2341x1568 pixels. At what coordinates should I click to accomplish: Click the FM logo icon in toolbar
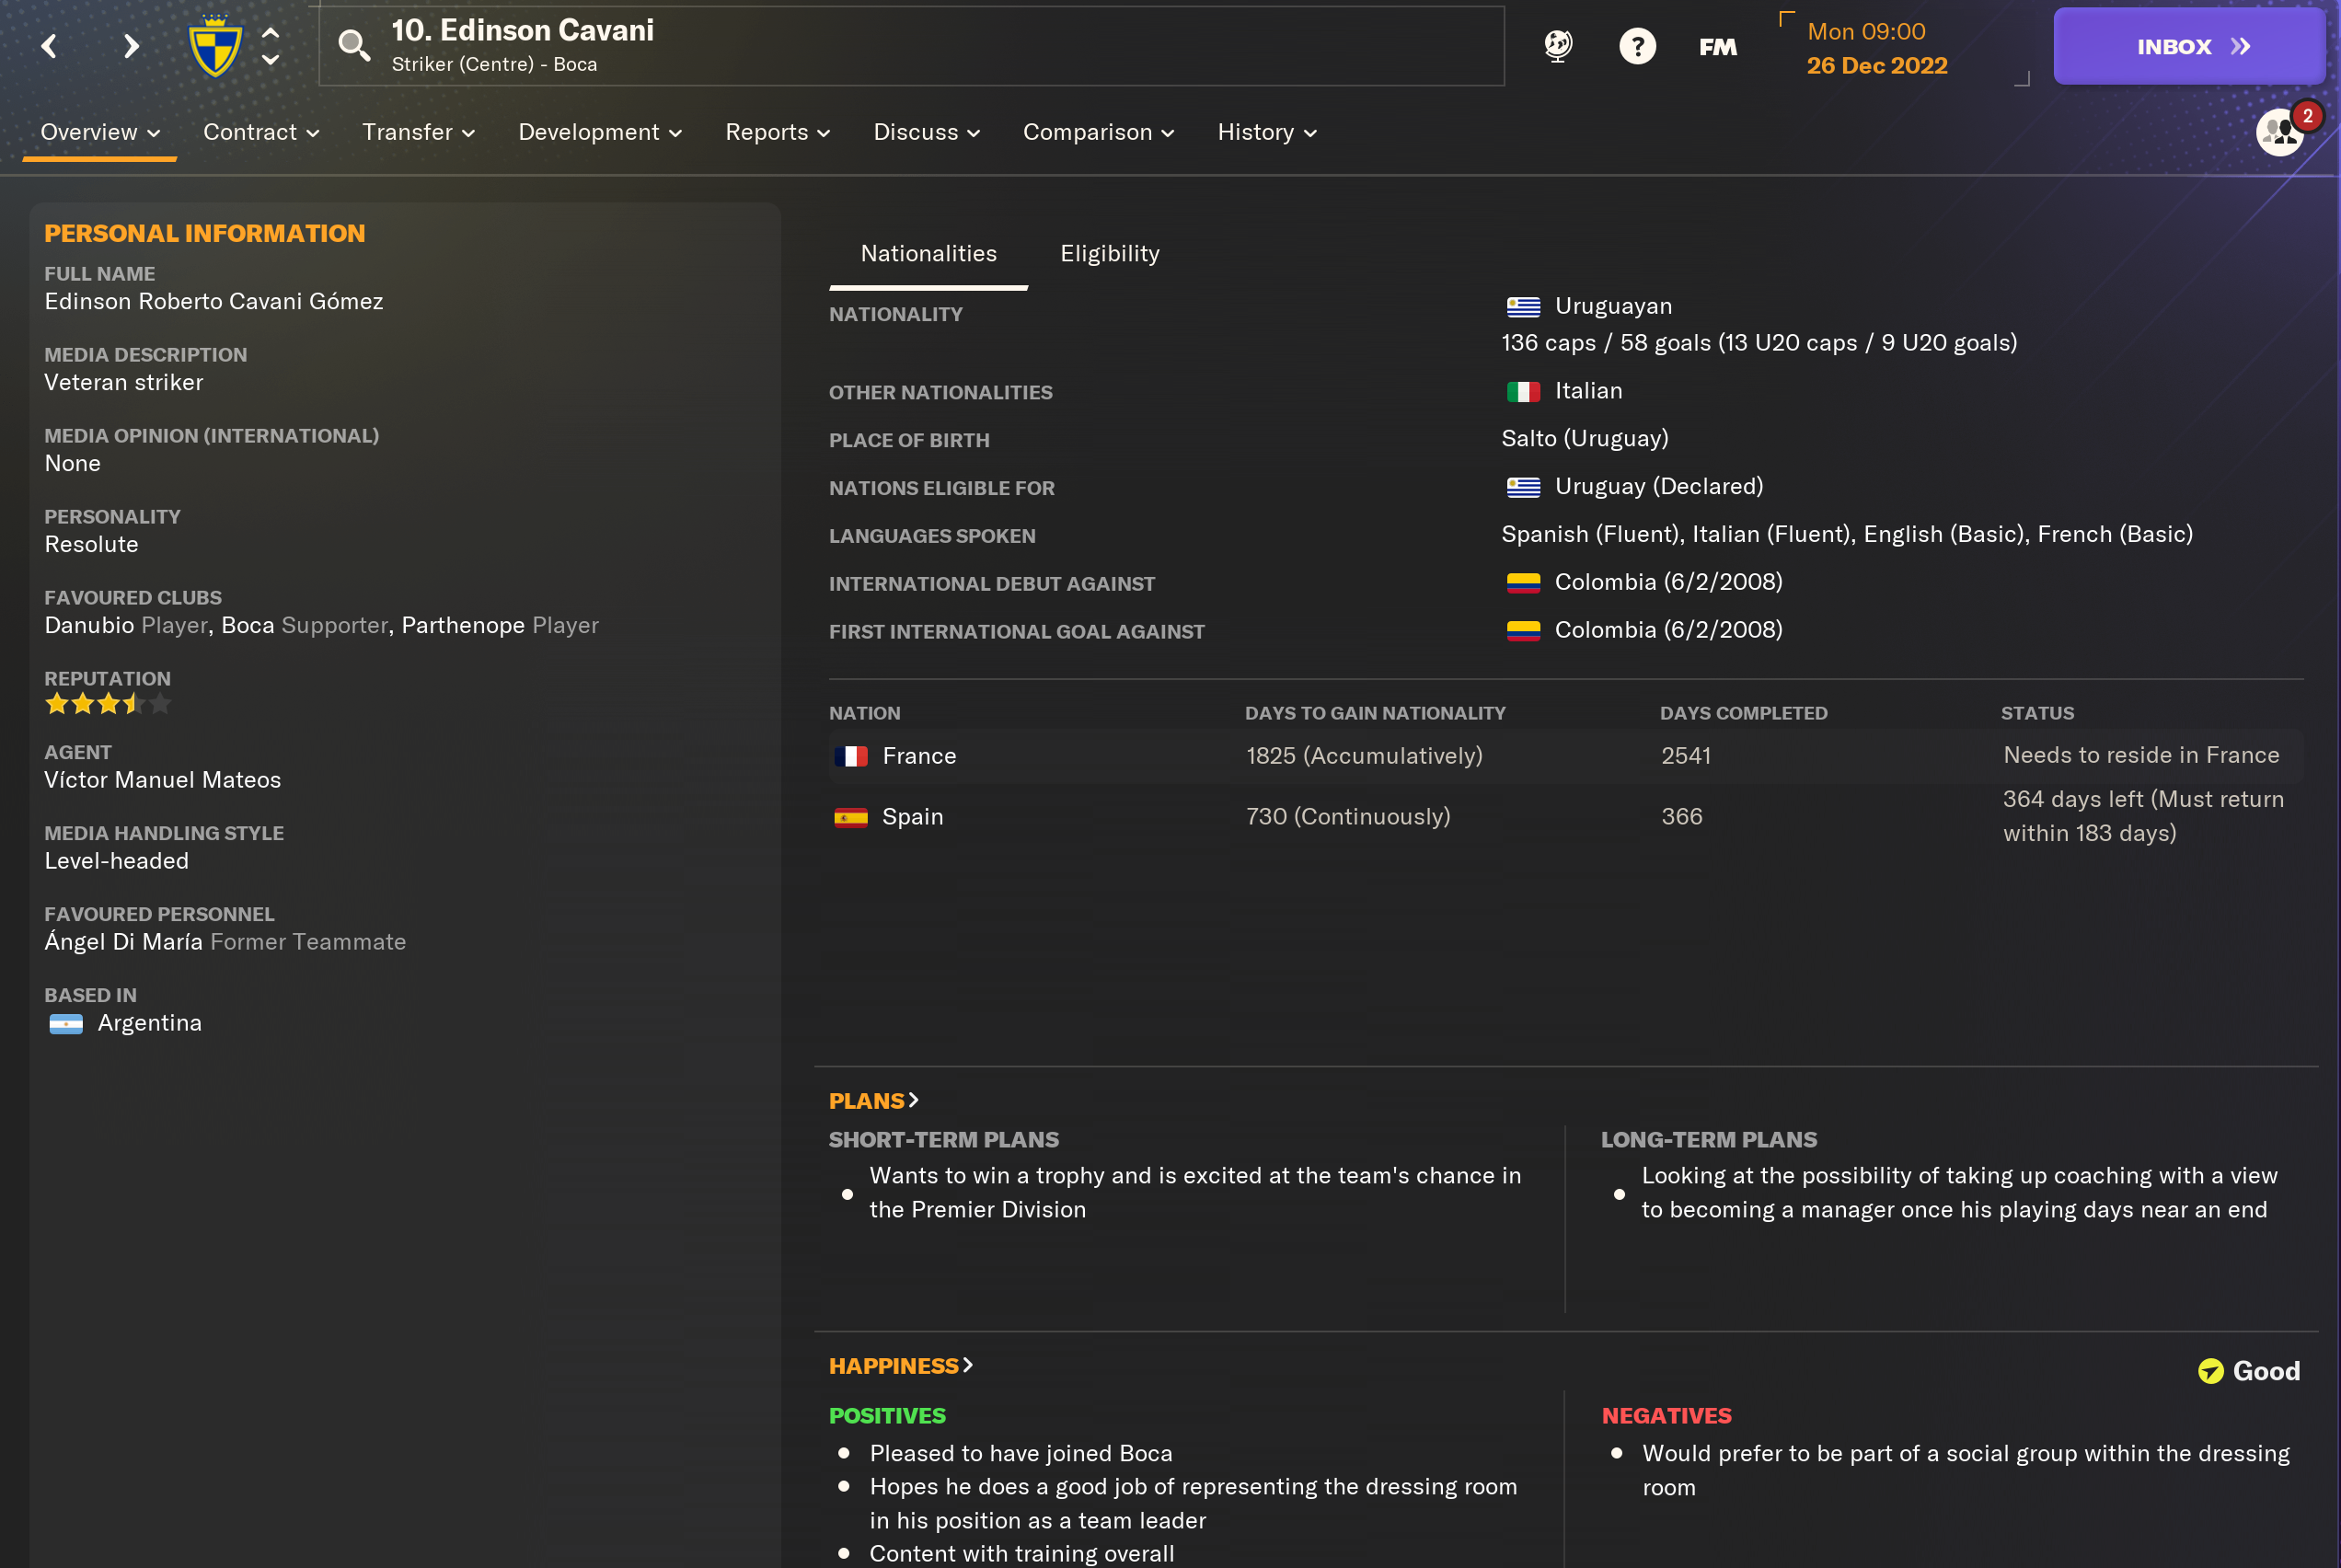click(x=1716, y=45)
